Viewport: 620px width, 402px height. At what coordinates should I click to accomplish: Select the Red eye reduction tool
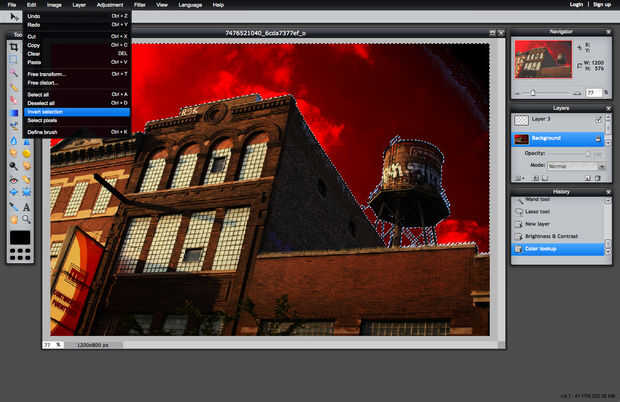(x=14, y=180)
